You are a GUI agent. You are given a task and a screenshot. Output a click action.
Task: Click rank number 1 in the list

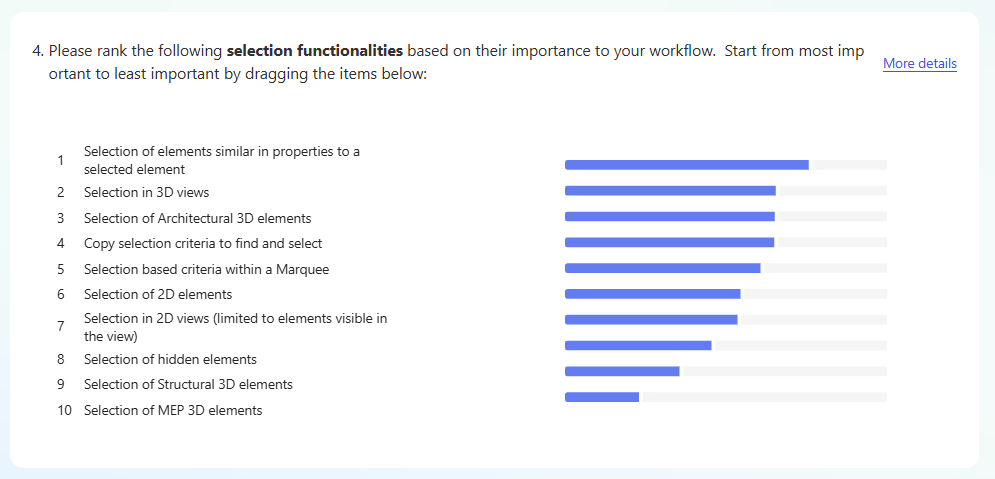(61, 160)
